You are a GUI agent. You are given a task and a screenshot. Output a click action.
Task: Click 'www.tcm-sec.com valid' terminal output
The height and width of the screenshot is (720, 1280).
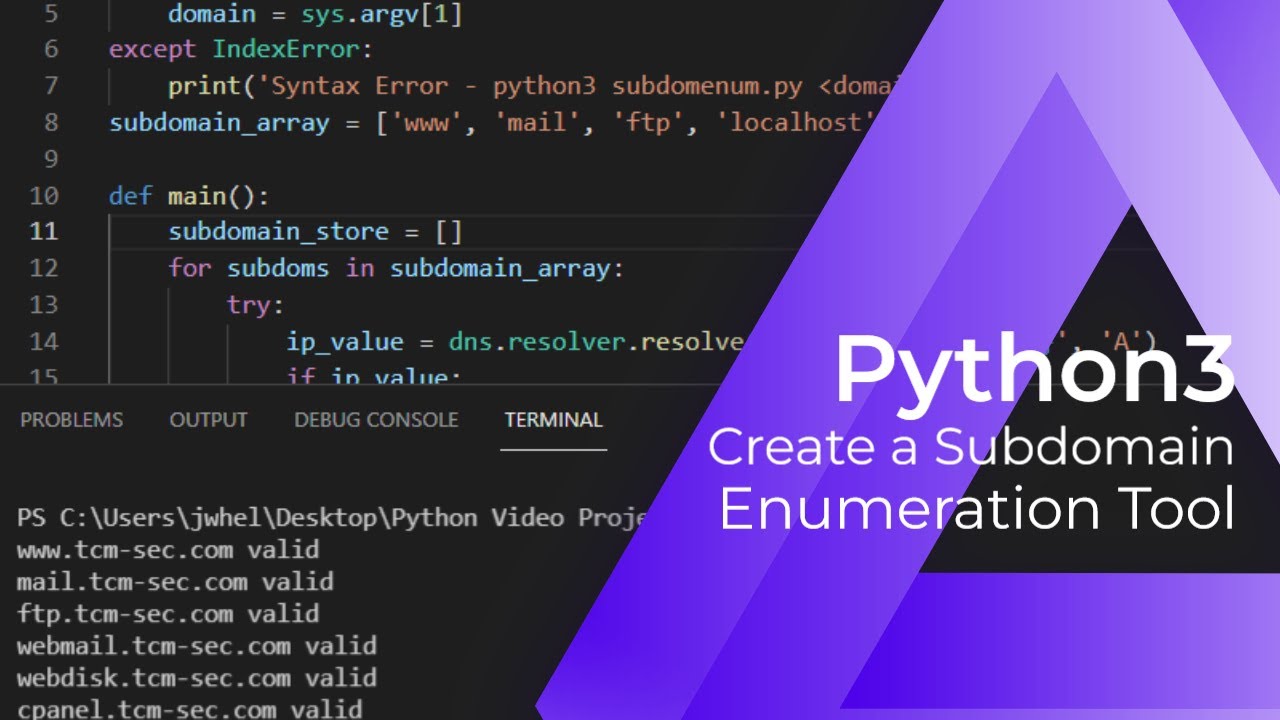pos(168,549)
